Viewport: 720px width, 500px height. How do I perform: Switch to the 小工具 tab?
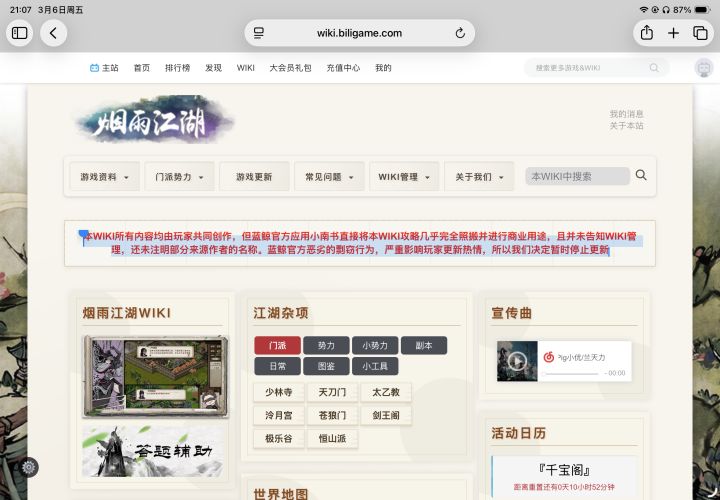click(x=375, y=366)
